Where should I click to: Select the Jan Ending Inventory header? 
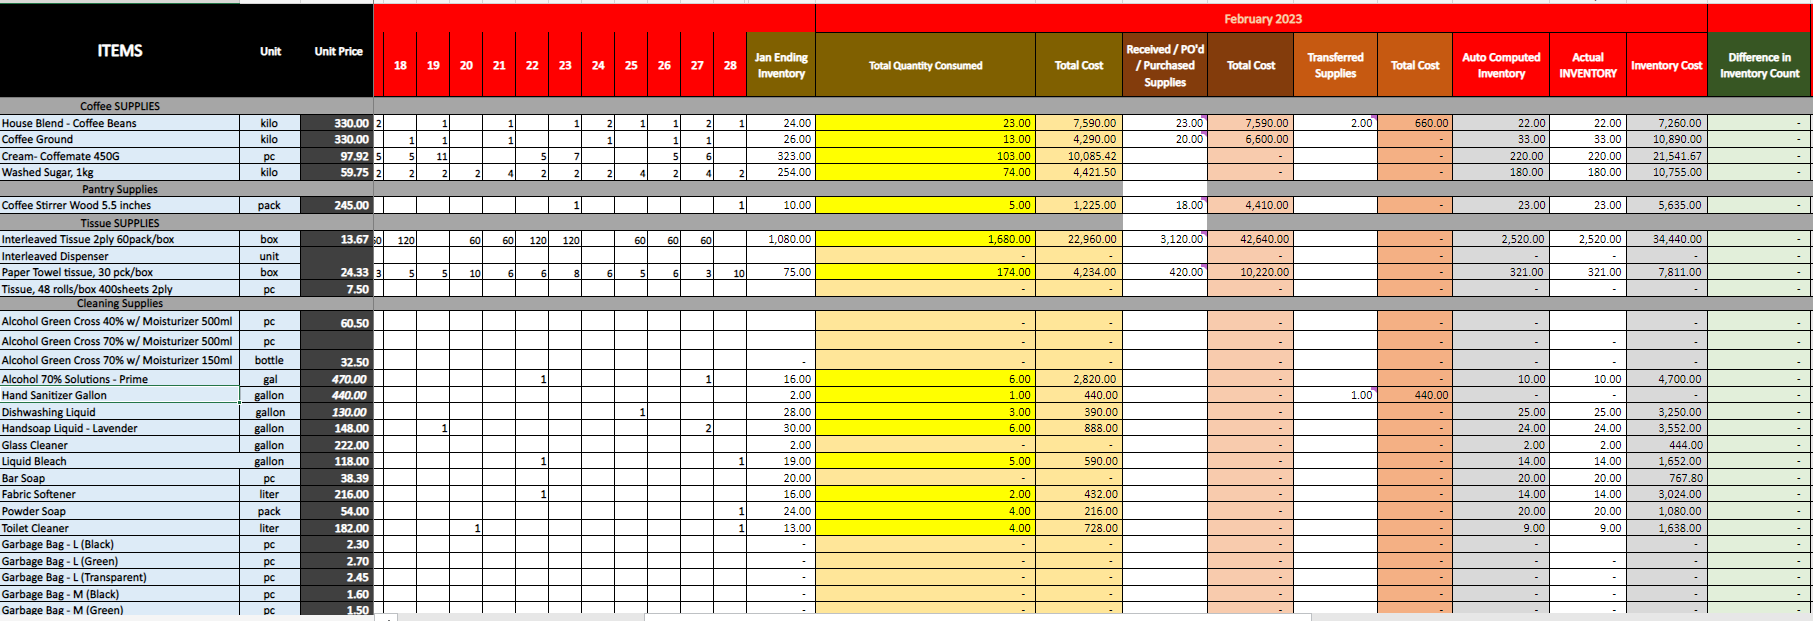(781, 65)
